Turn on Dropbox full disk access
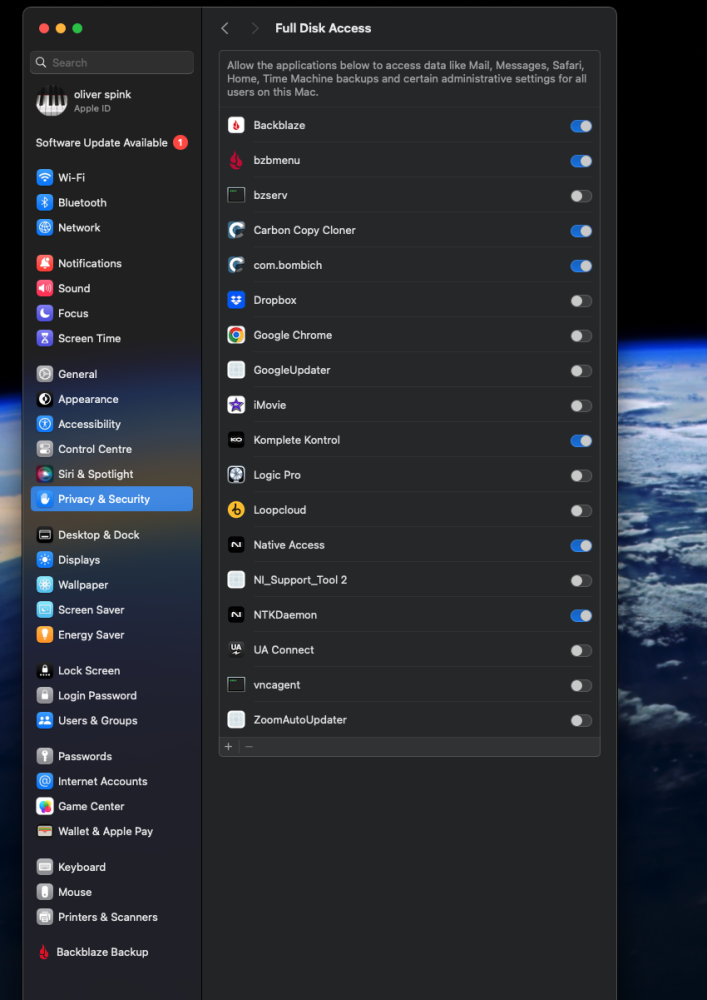 [581, 301]
